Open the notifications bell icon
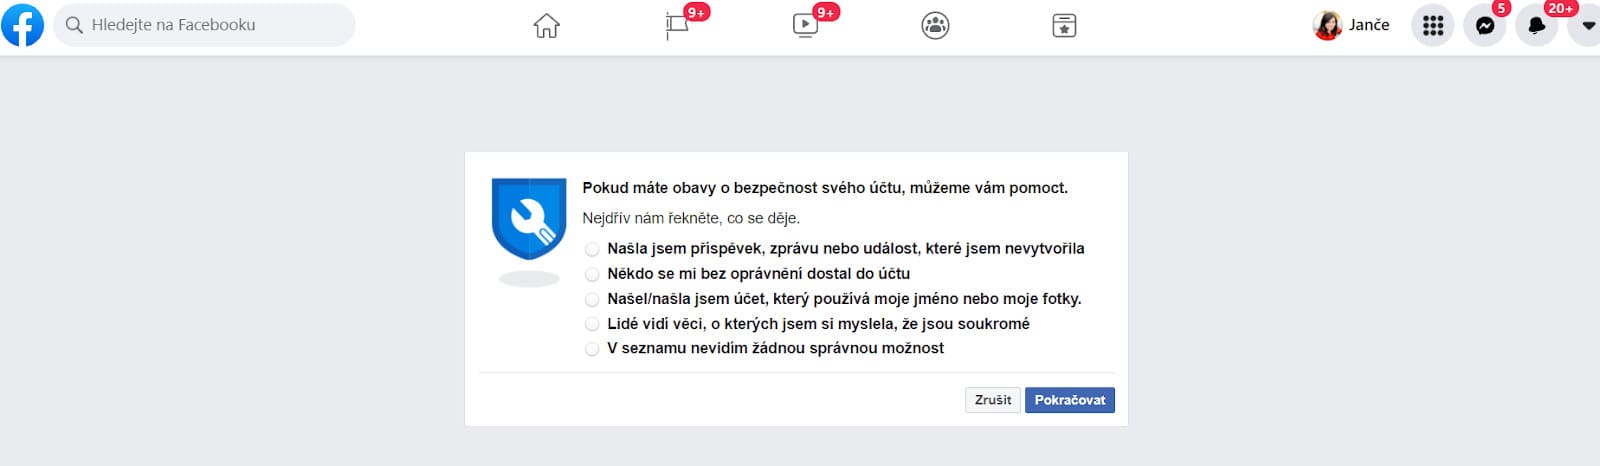This screenshot has width=1600, height=466. point(1537,26)
